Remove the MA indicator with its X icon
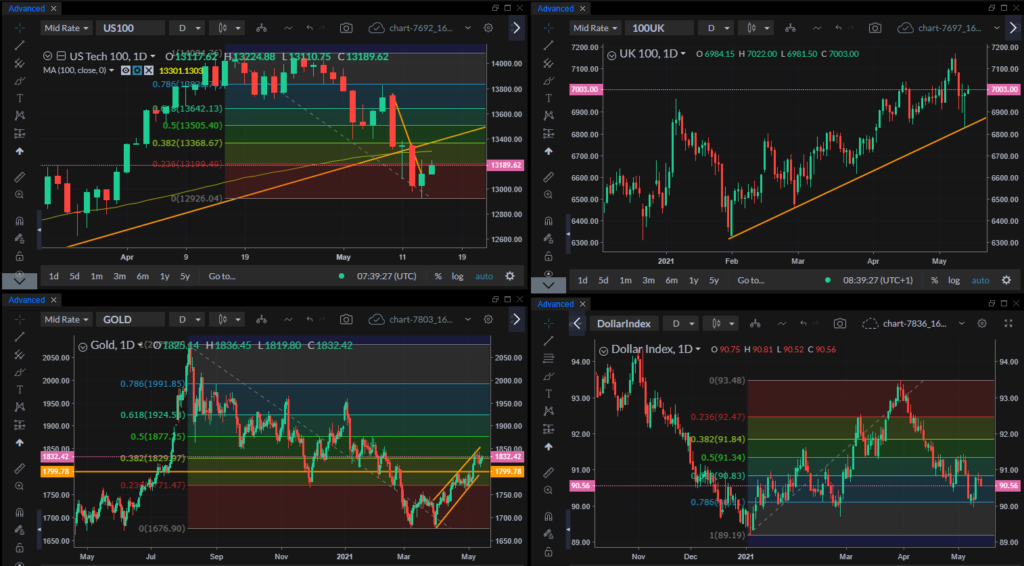1024x566 pixels. [149, 71]
